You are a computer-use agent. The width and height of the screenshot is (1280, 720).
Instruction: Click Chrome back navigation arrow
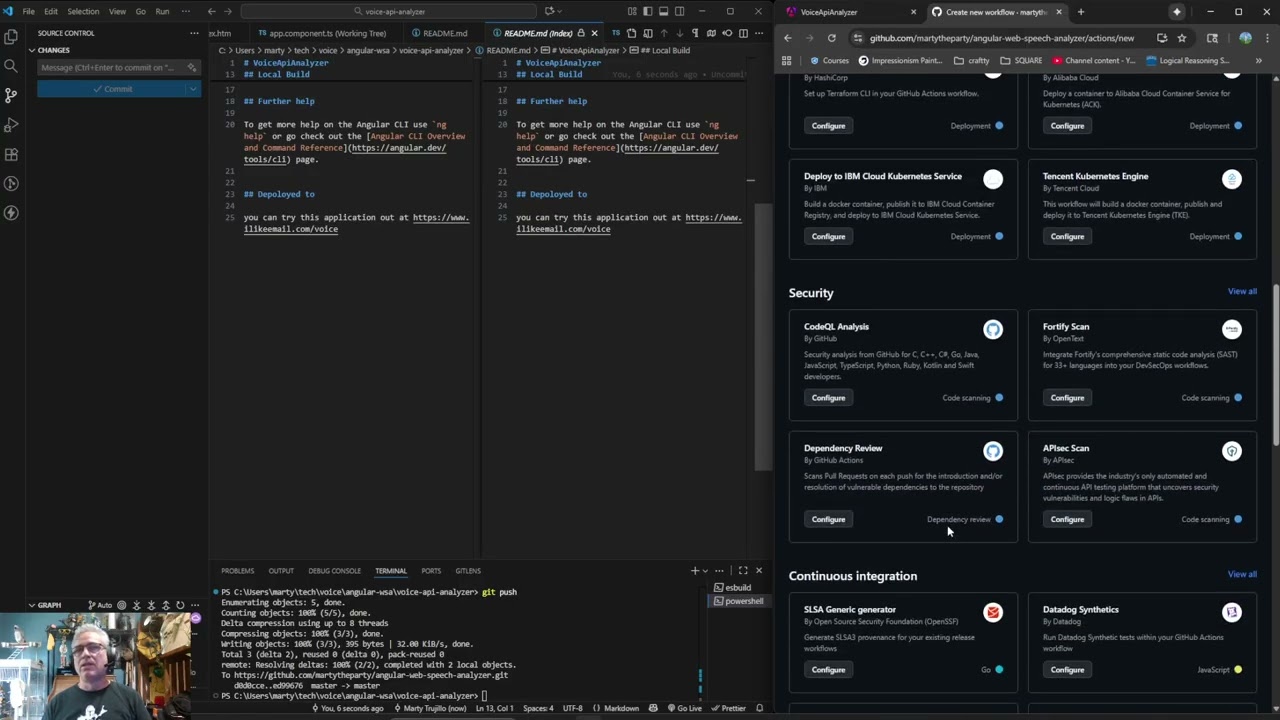787,38
